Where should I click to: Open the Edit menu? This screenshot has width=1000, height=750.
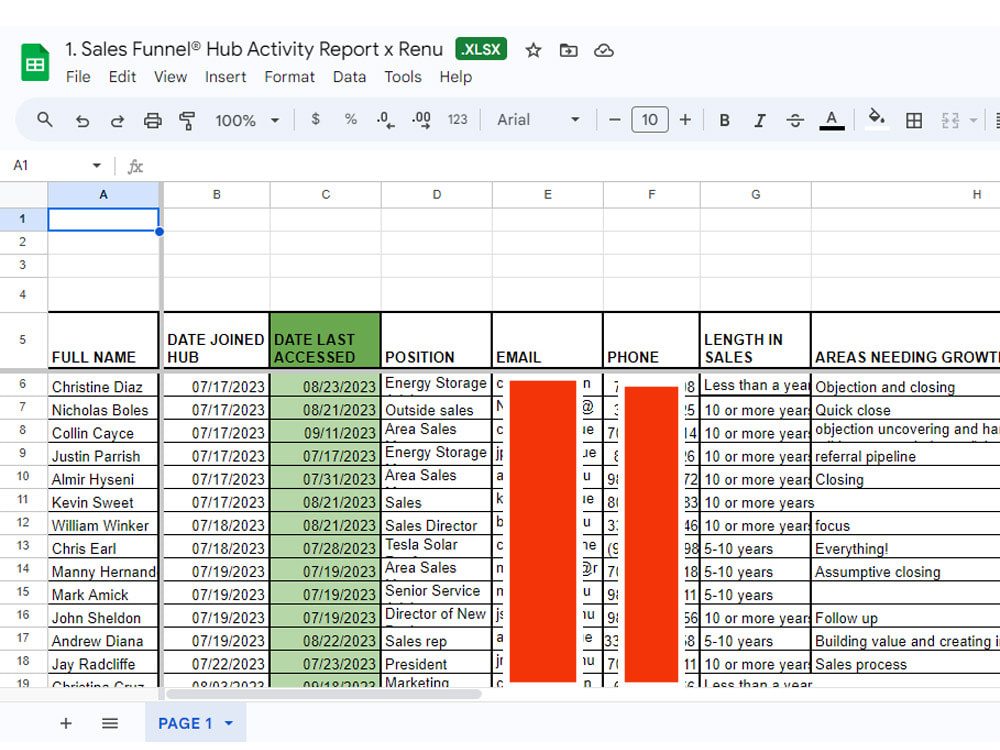pos(122,77)
